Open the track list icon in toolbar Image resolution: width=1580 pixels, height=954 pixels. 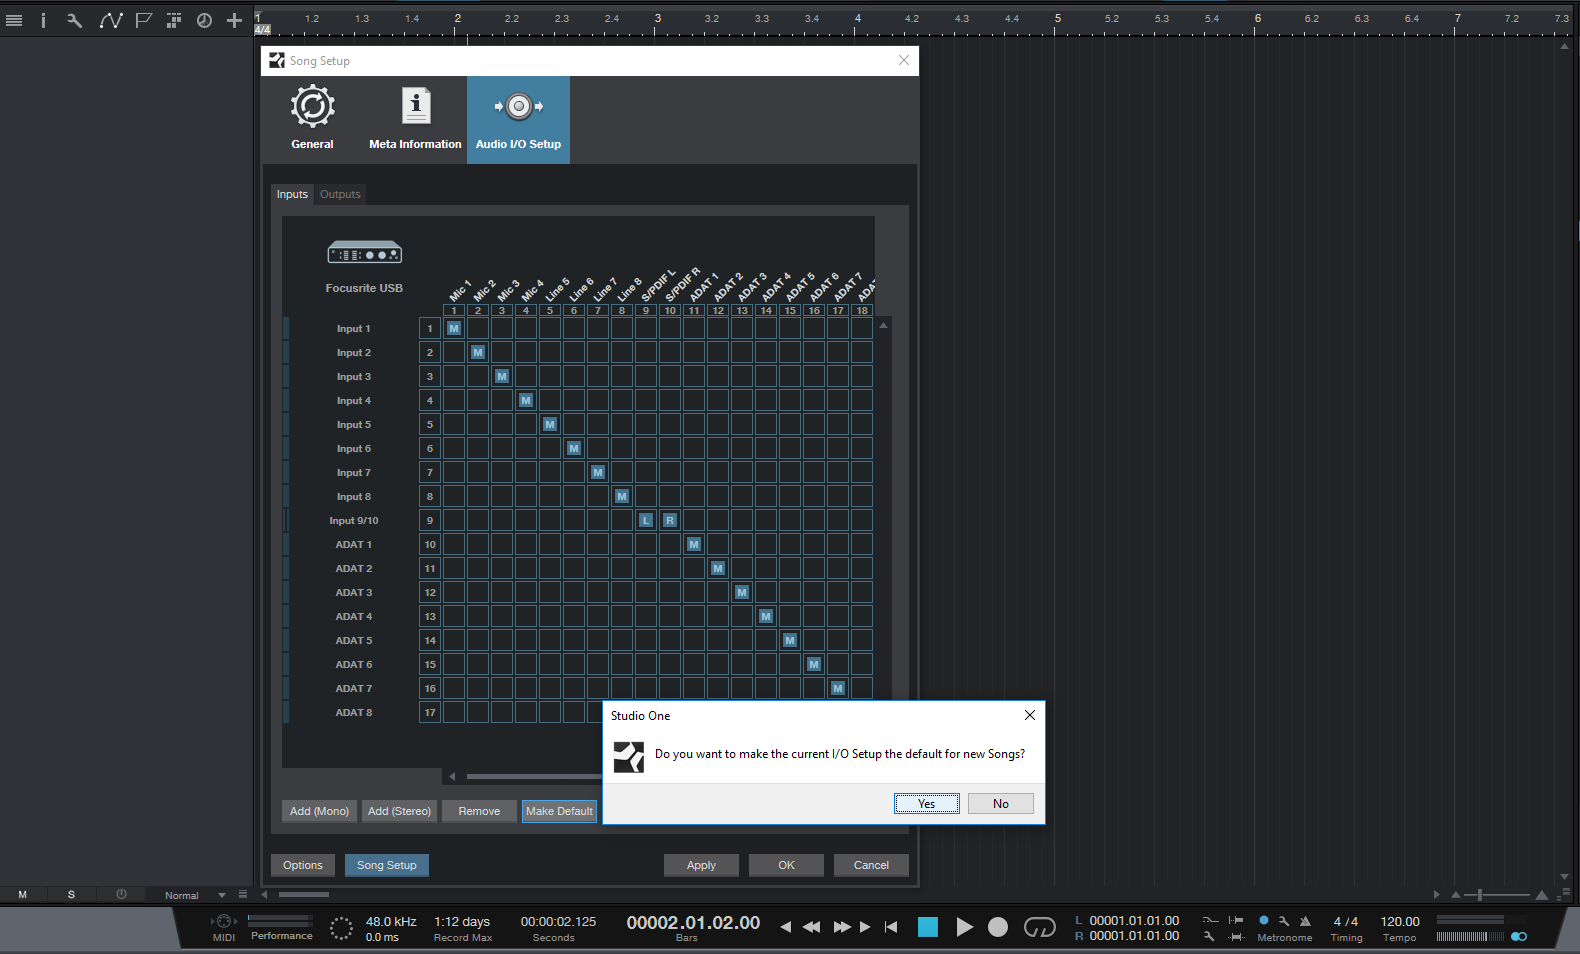14,20
